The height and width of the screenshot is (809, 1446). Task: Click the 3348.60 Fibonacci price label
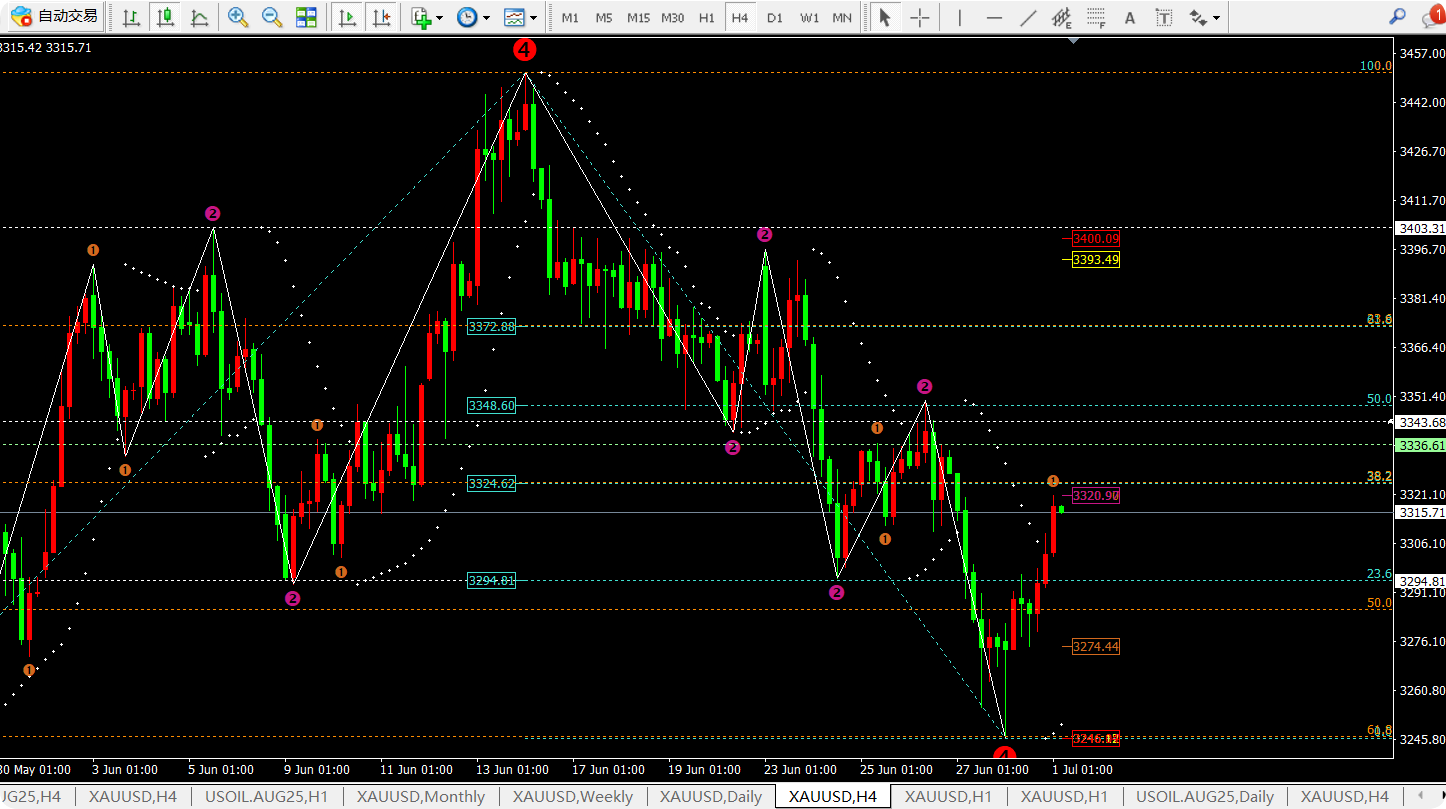[491, 406]
